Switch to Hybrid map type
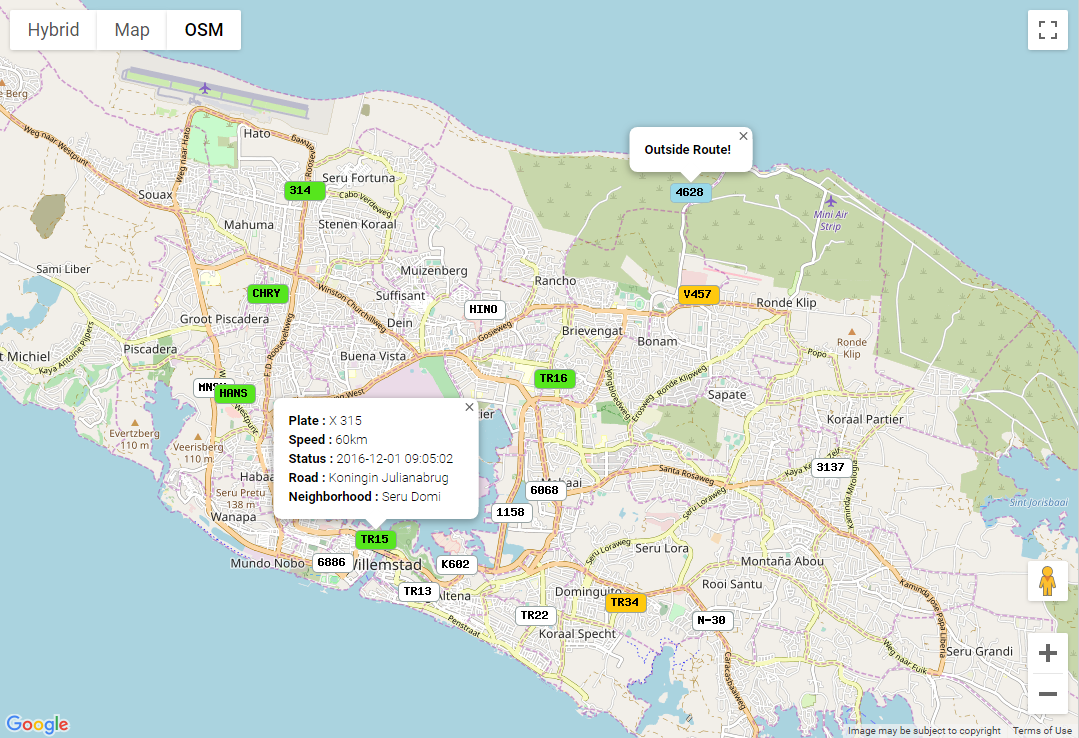 (x=53, y=30)
